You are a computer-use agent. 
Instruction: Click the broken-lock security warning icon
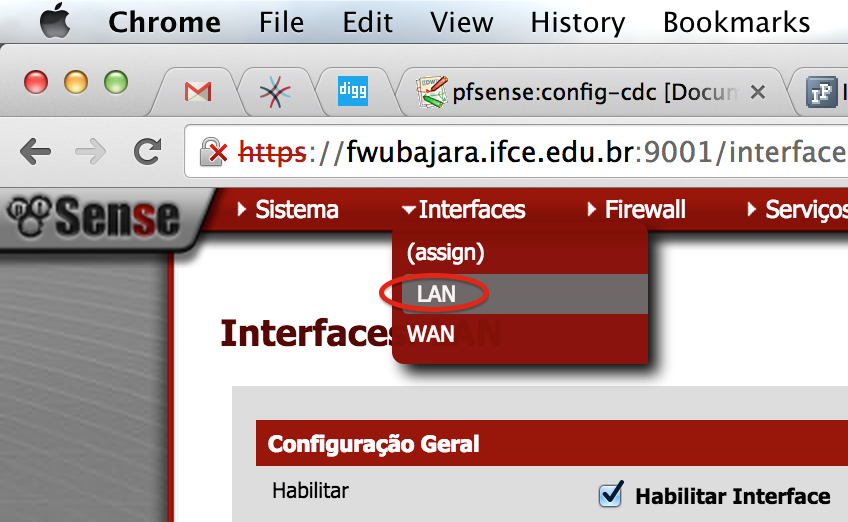click(x=214, y=151)
